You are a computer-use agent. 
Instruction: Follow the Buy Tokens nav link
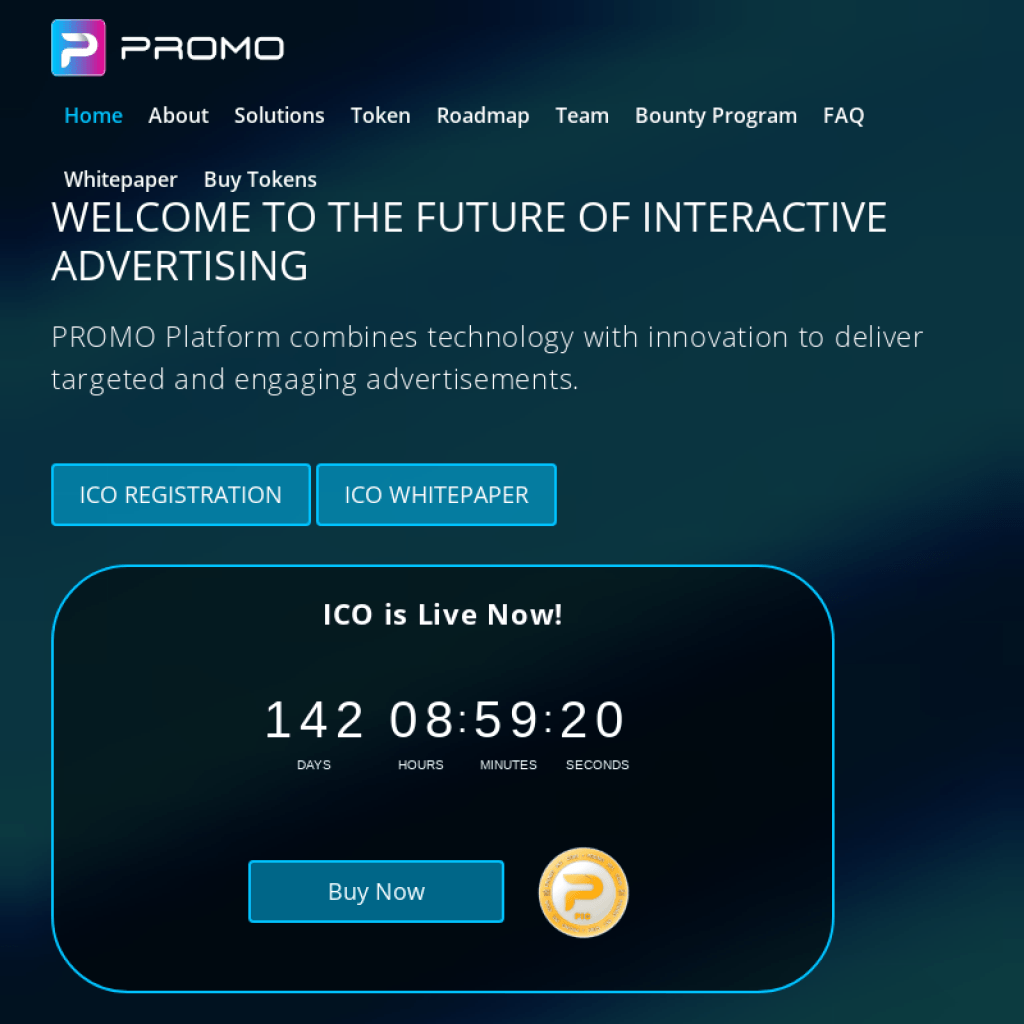(x=260, y=180)
